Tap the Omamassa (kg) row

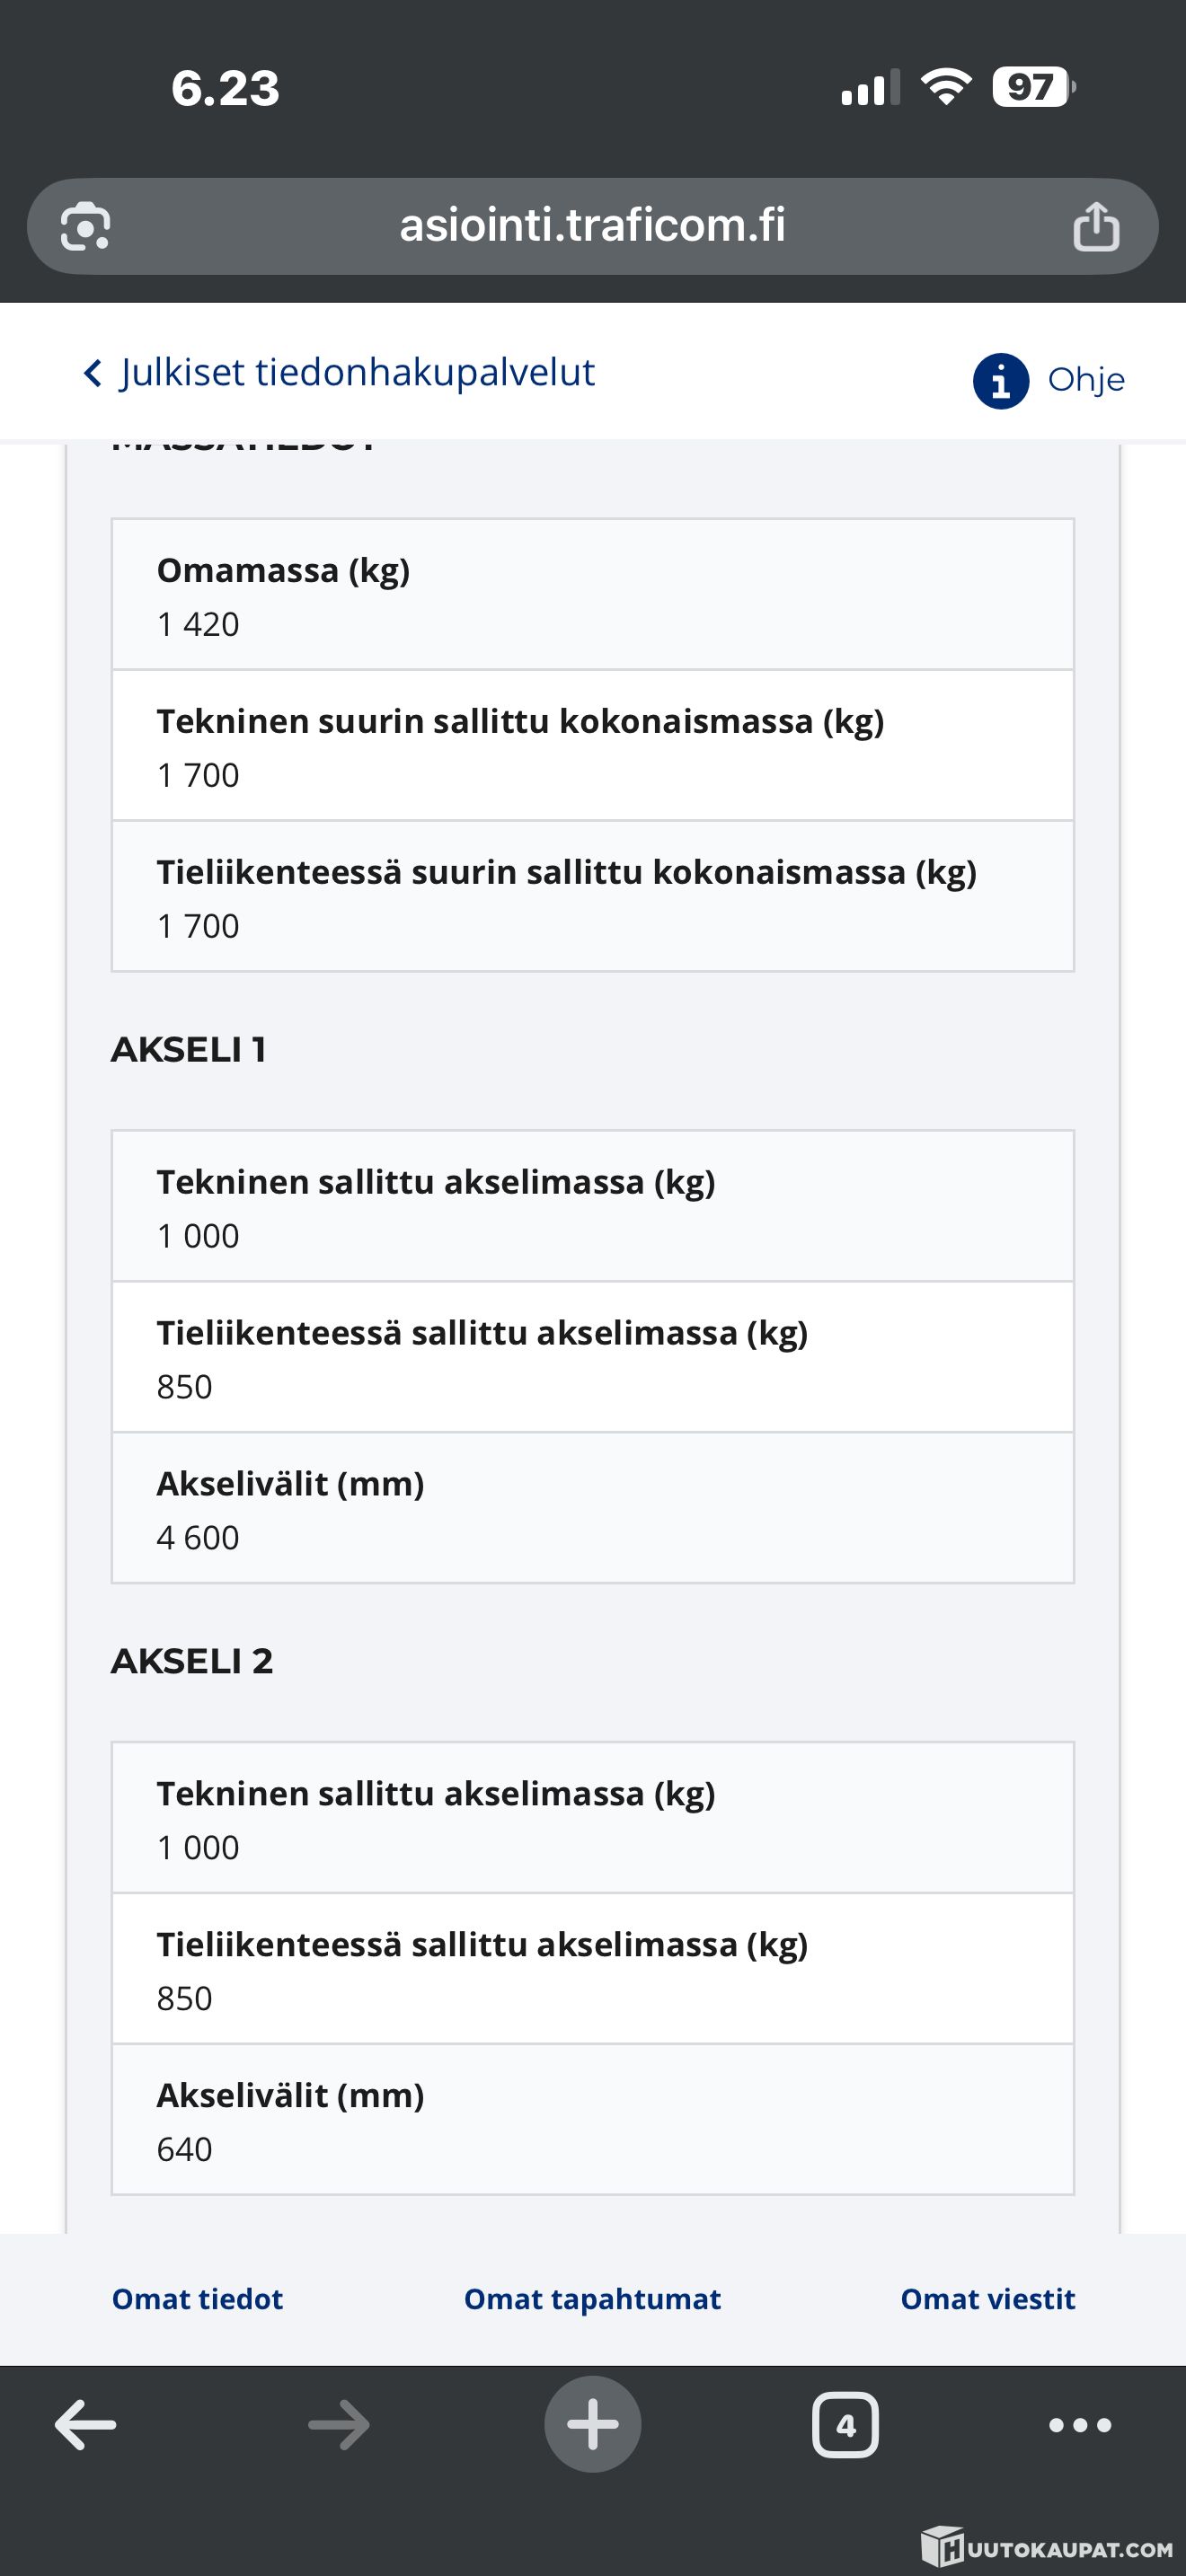tap(592, 595)
